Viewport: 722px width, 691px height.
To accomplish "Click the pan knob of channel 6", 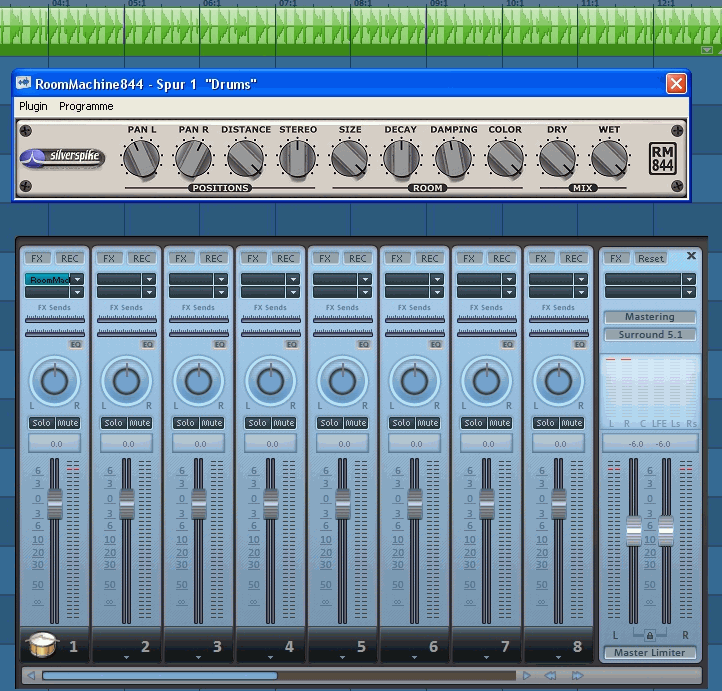I will (414, 381).
